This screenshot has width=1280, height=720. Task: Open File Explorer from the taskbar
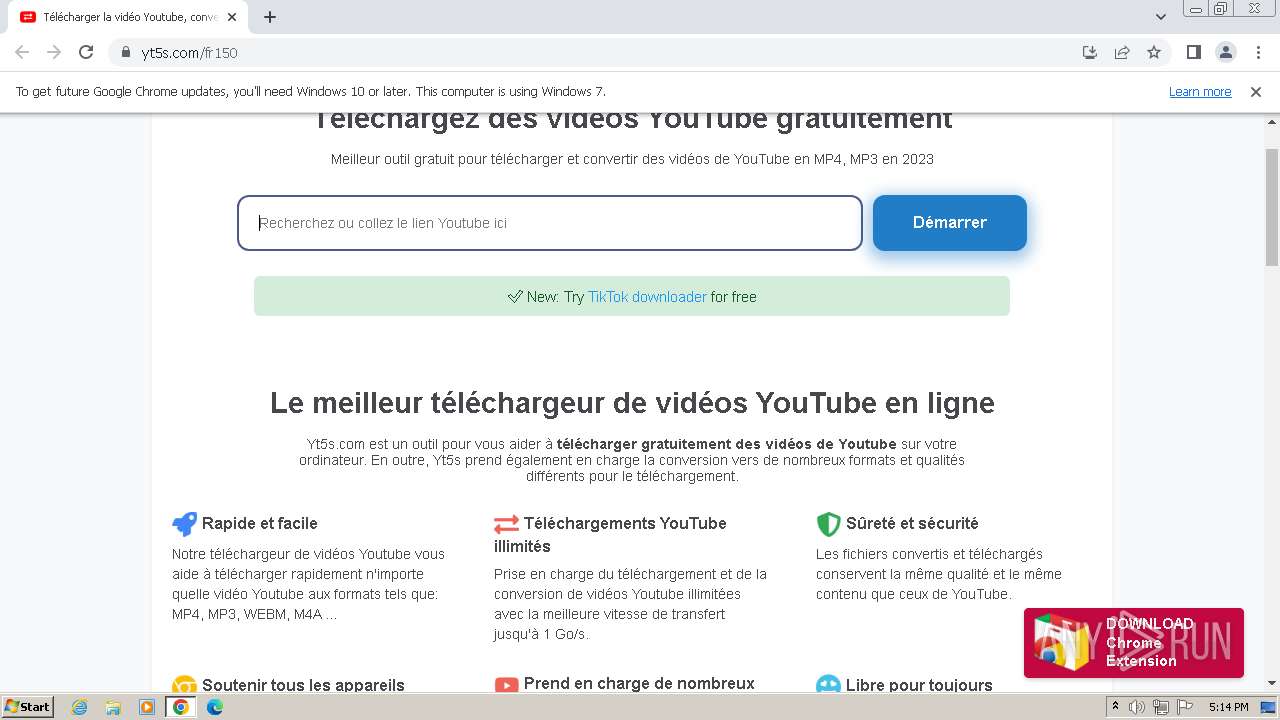coord(113,707)
